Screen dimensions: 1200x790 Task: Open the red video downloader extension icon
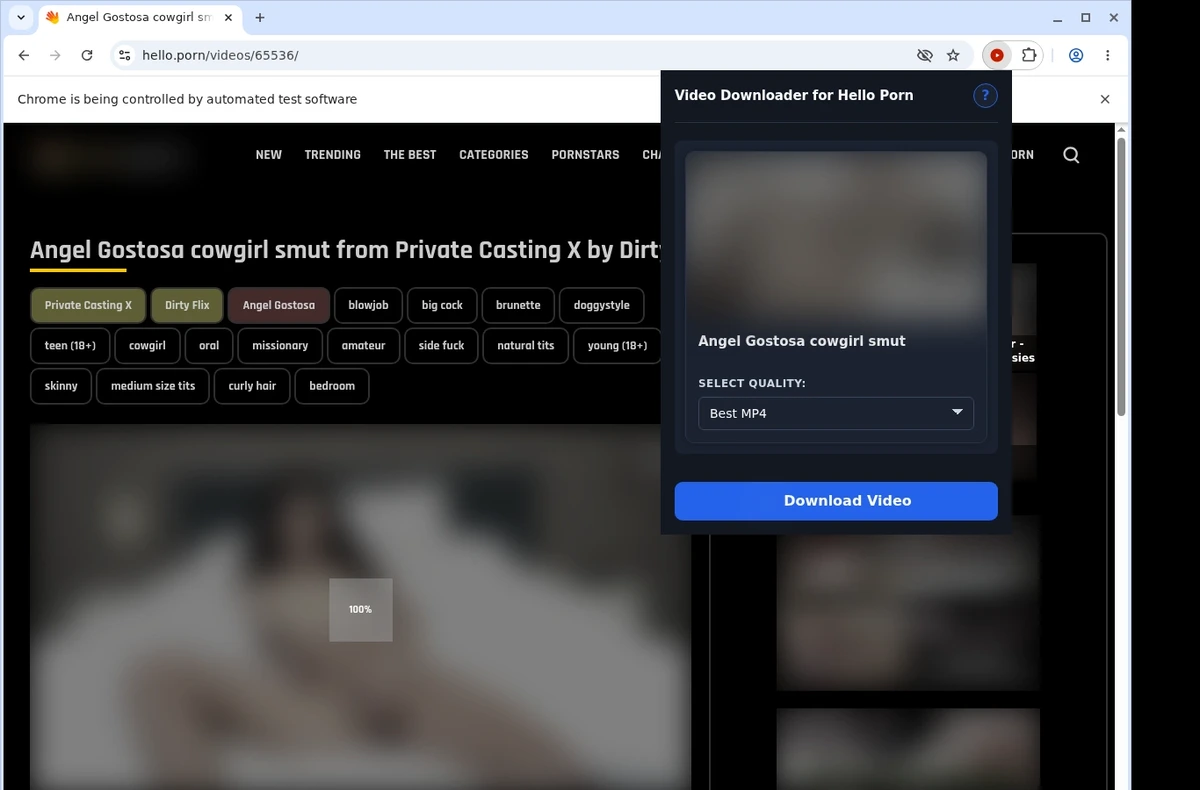[x=997, y=56]
